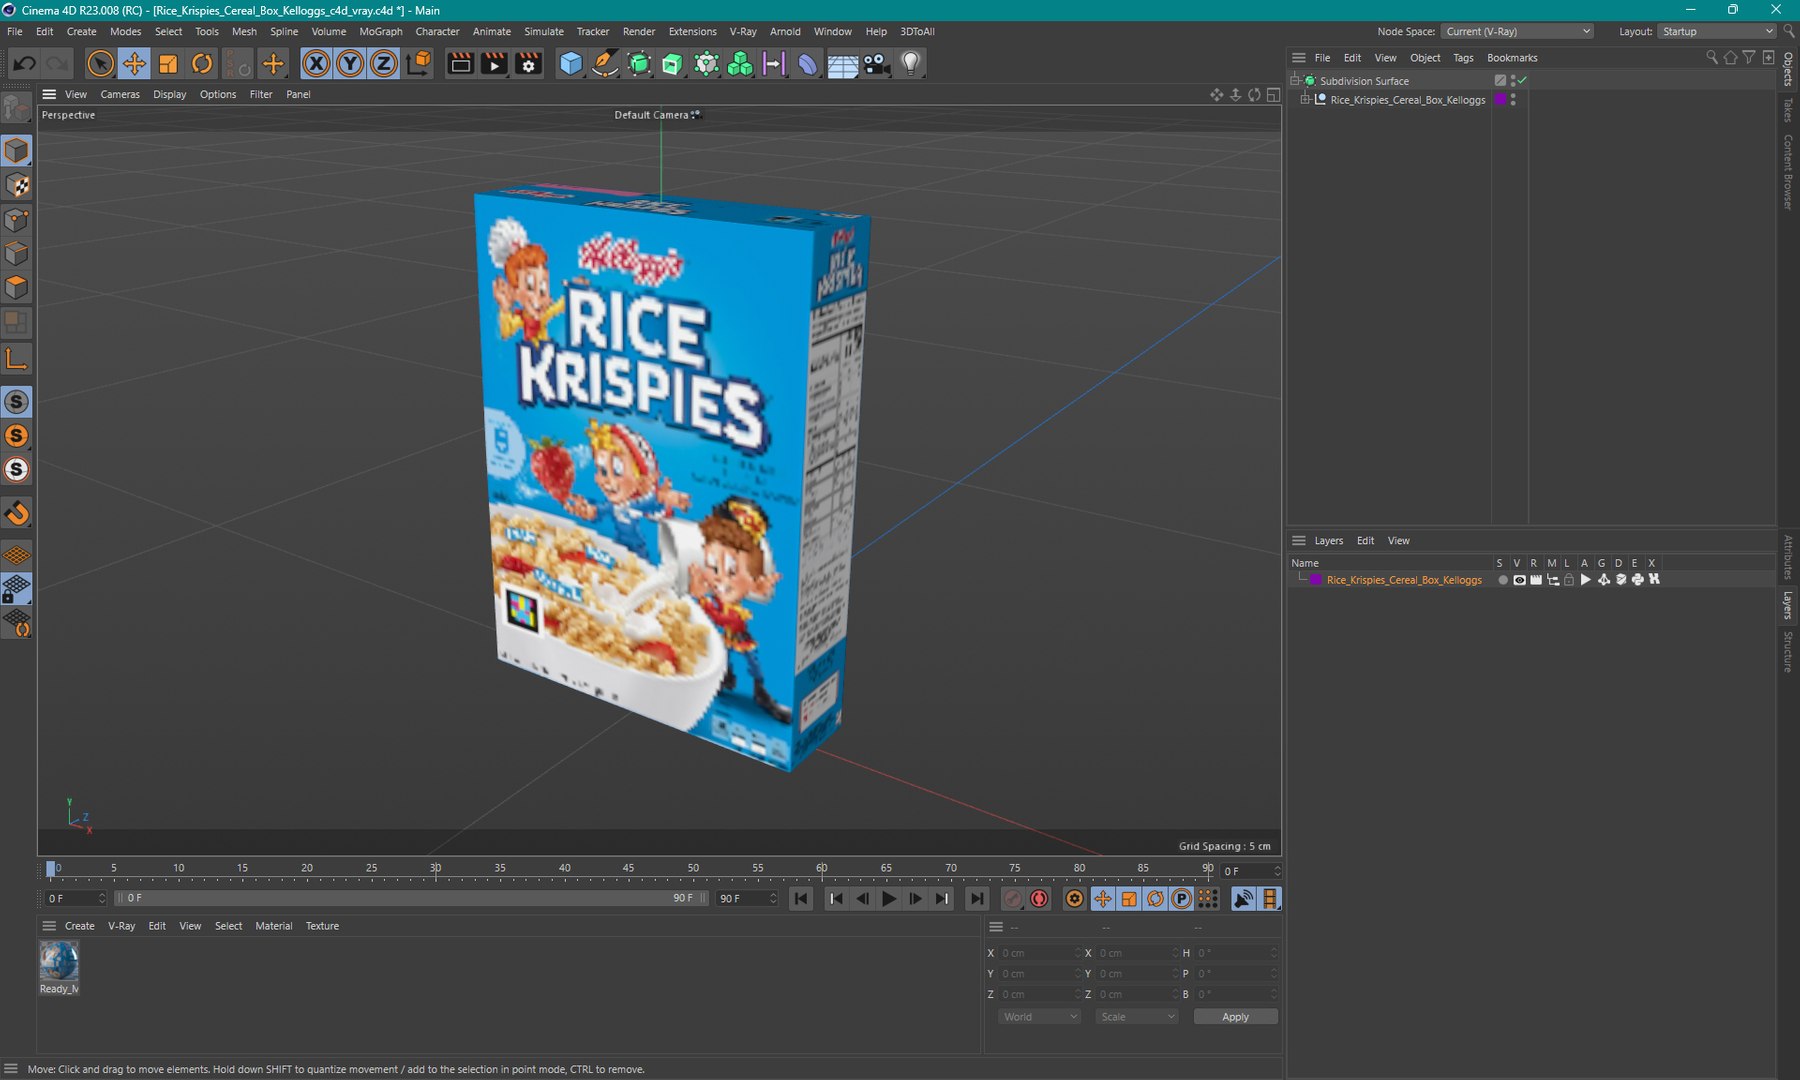Click the Apply button in coordinates
The width and height of the screenshot is (1800, 1080).
[x=1235, y=1017]
